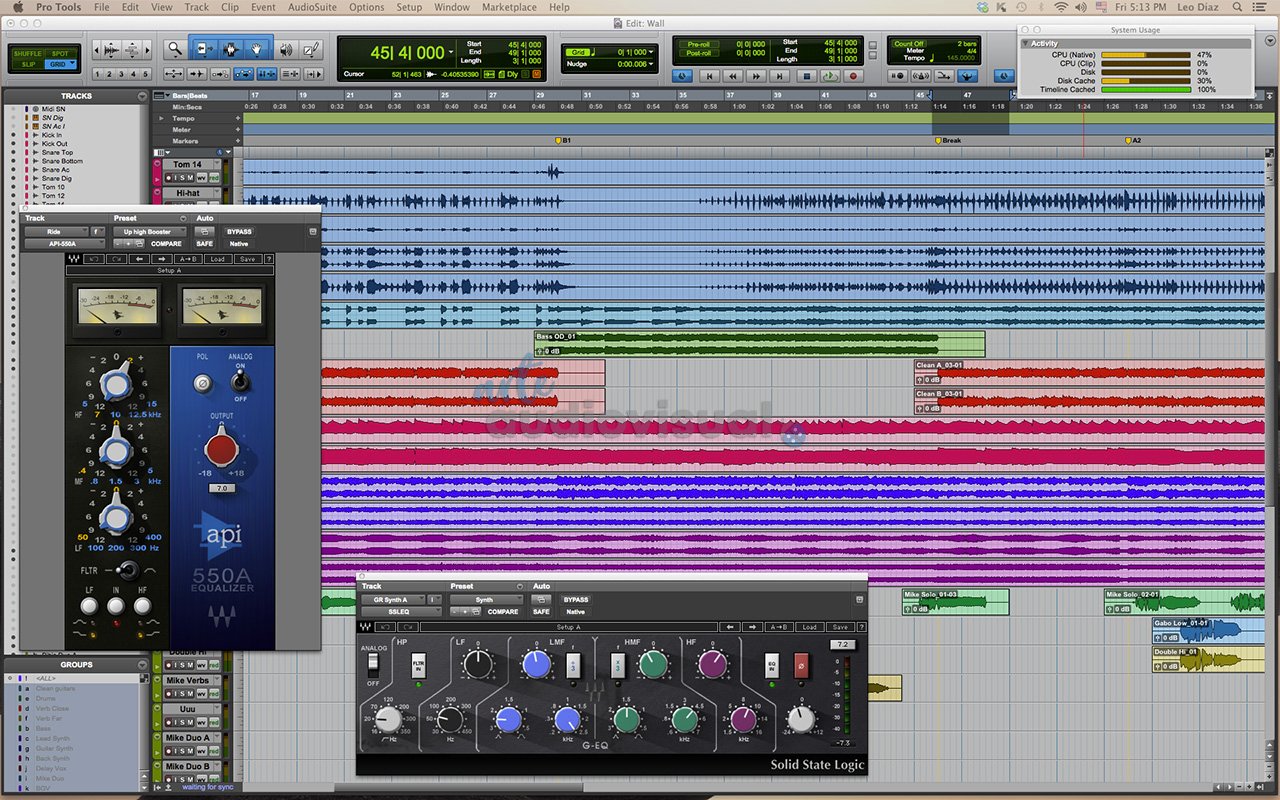Open the API-550A plugin selector dropdown
Screen dimensions: 1280x800
click(x=64, y=244)
